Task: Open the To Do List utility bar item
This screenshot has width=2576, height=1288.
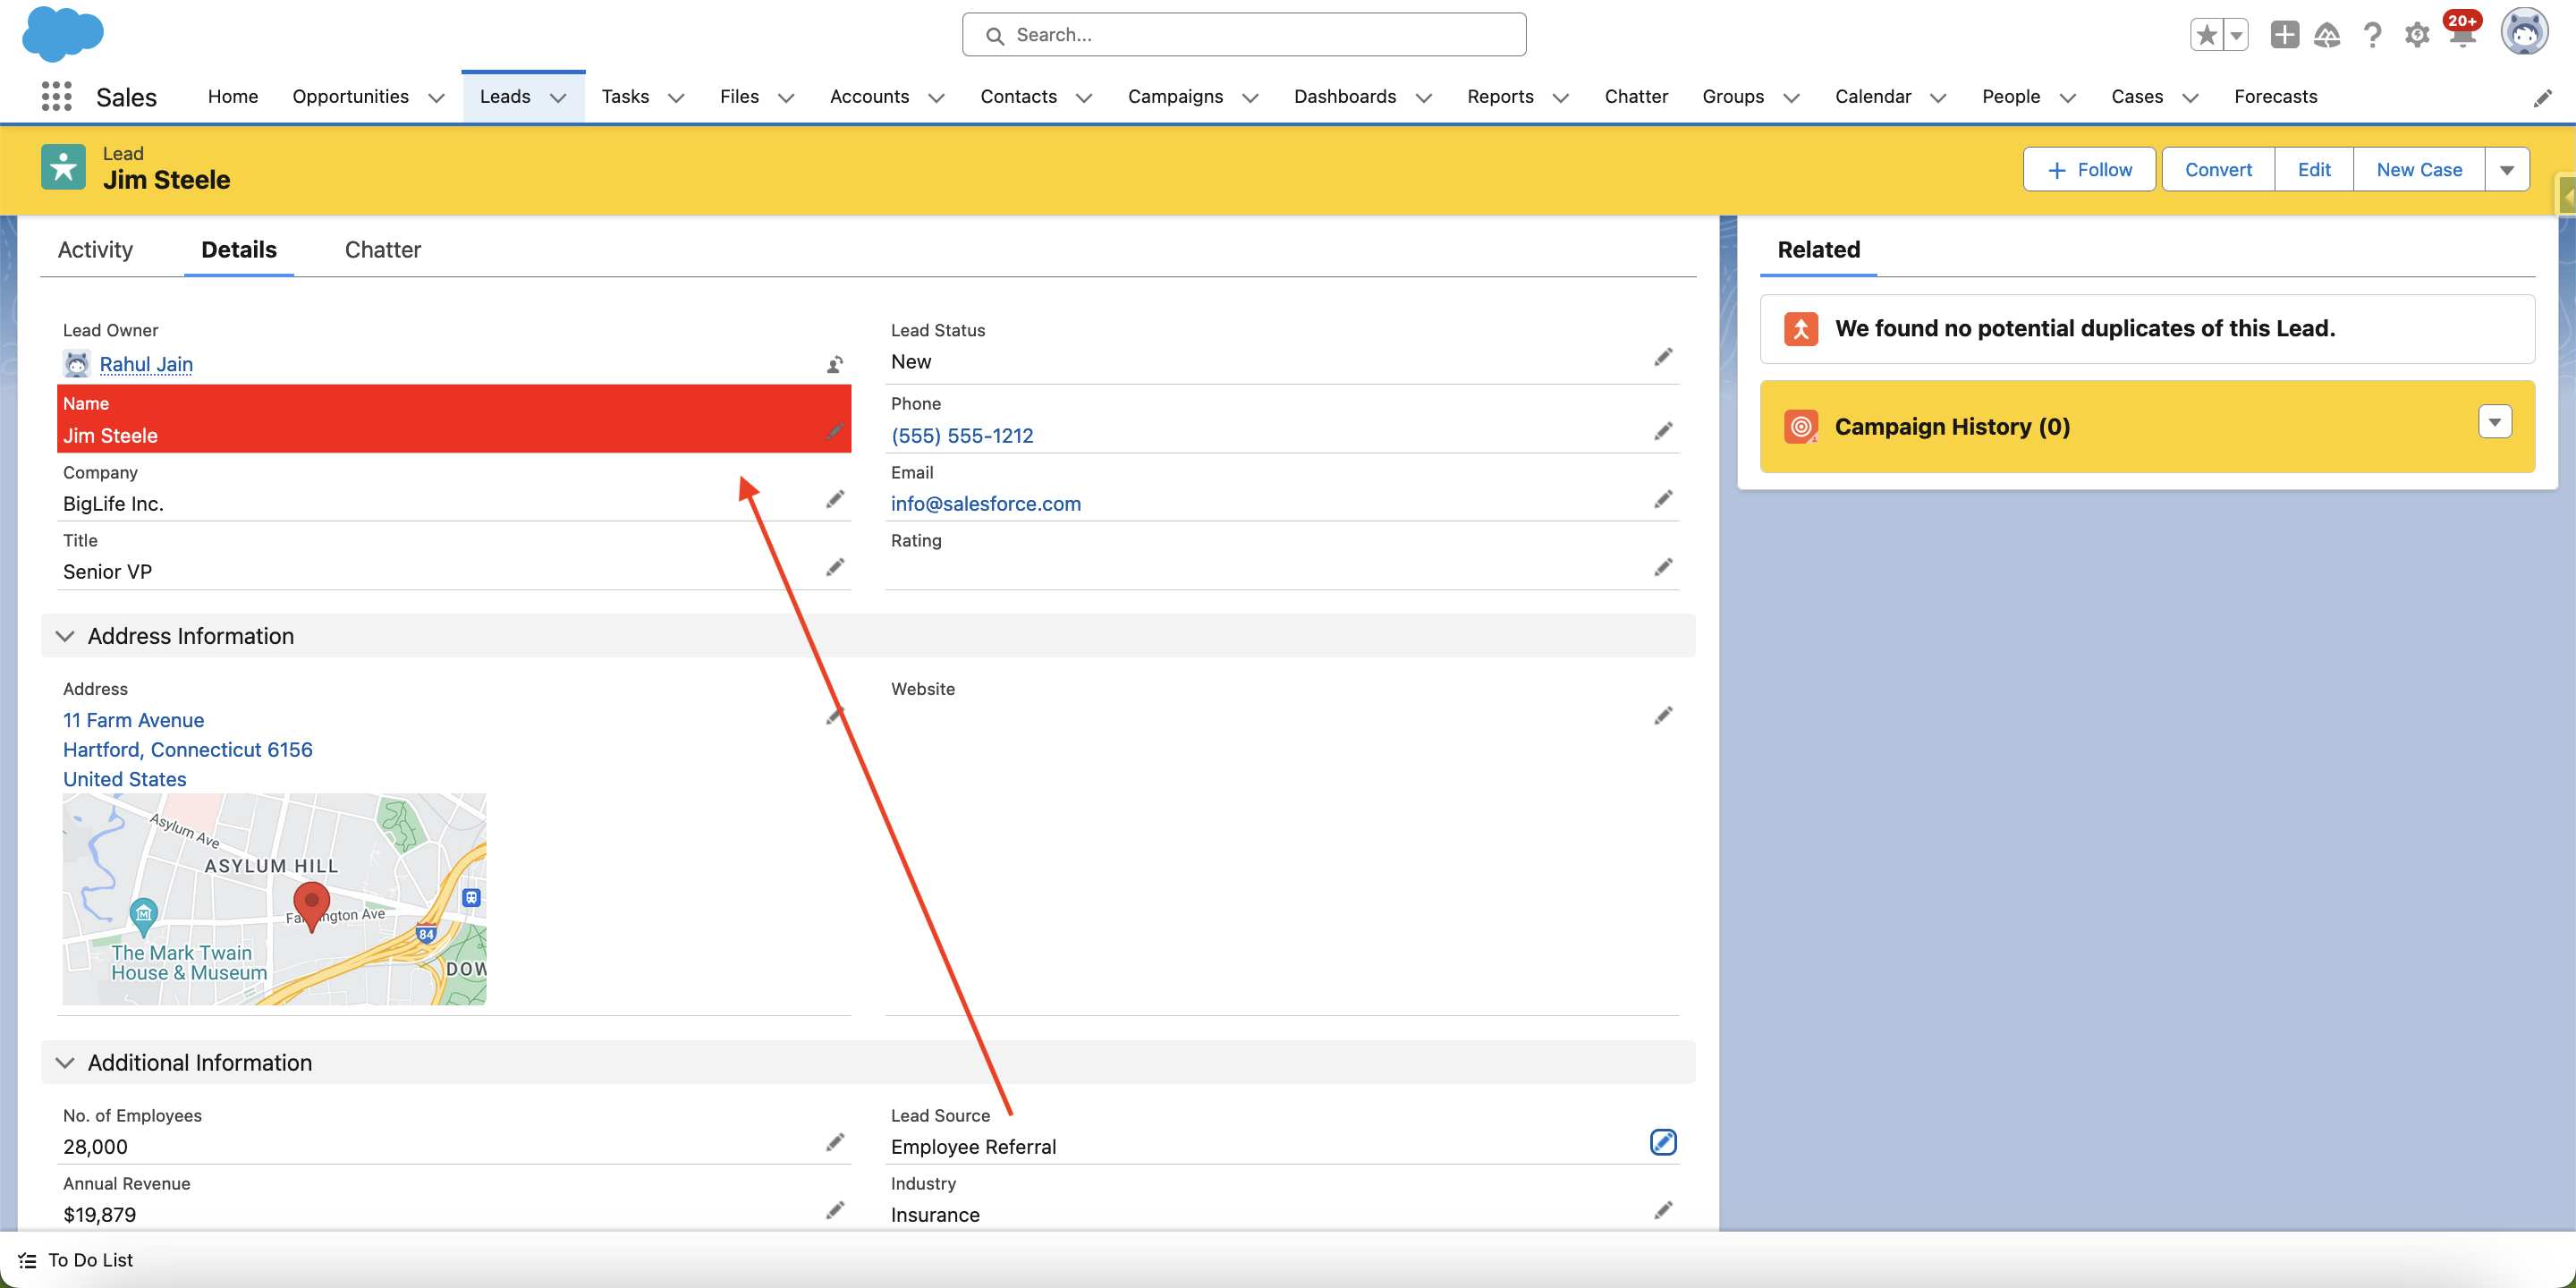Action: click(x=76, y=1261)
